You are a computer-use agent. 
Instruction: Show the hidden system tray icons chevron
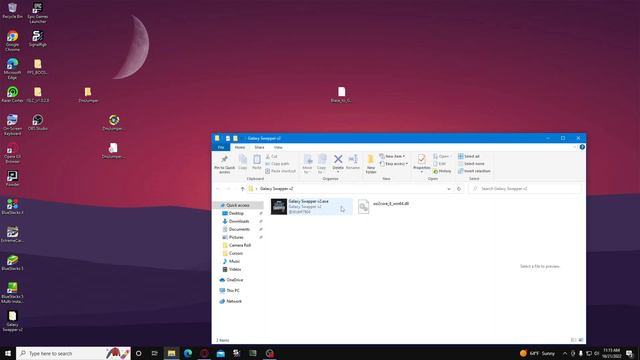pos(565,353)
